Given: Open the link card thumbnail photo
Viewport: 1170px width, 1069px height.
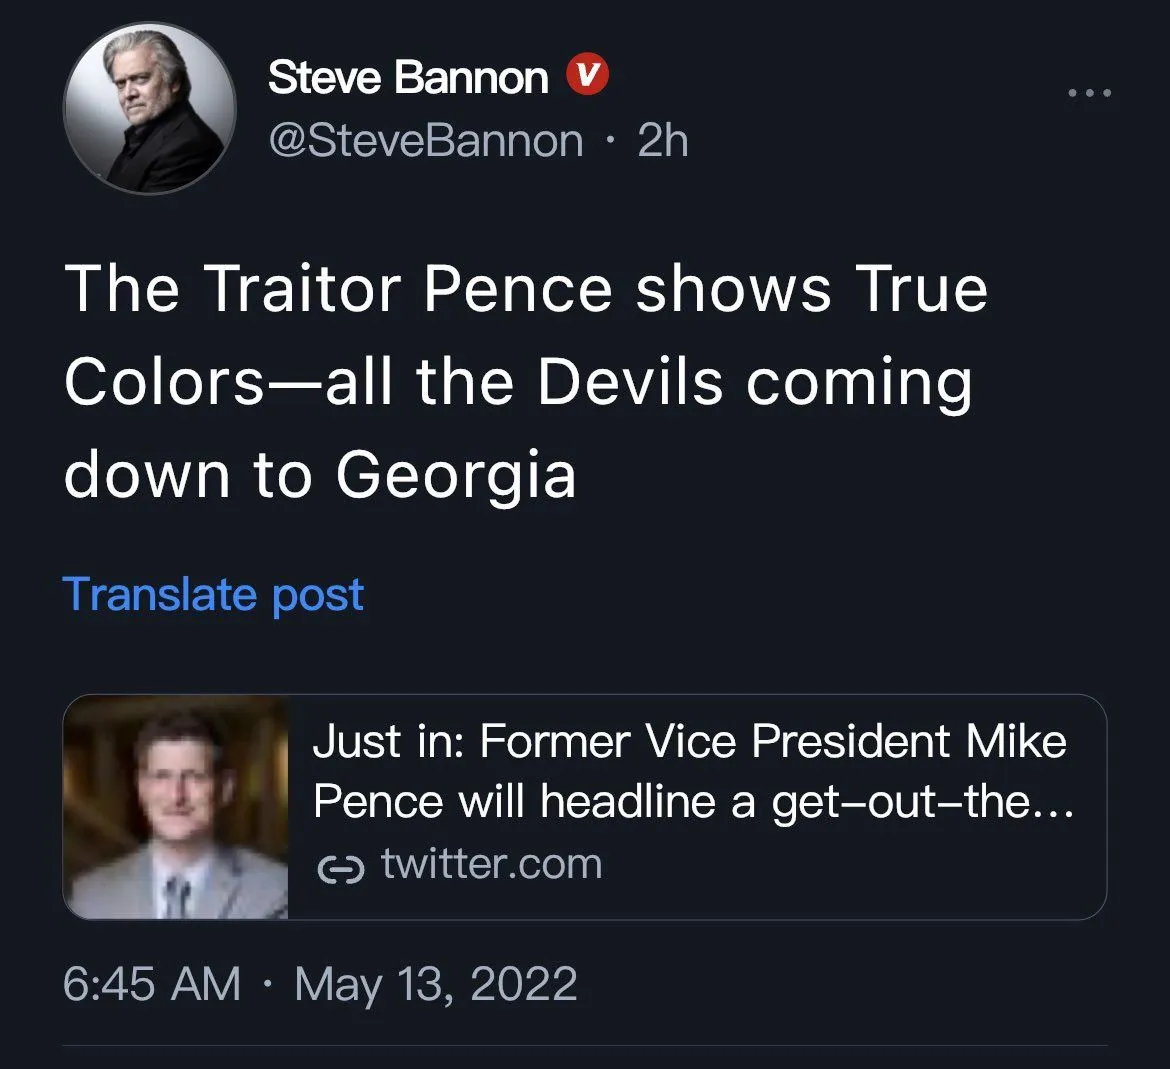Looking at the screenshot, I should pyautogui.click(x=176, y=807).
